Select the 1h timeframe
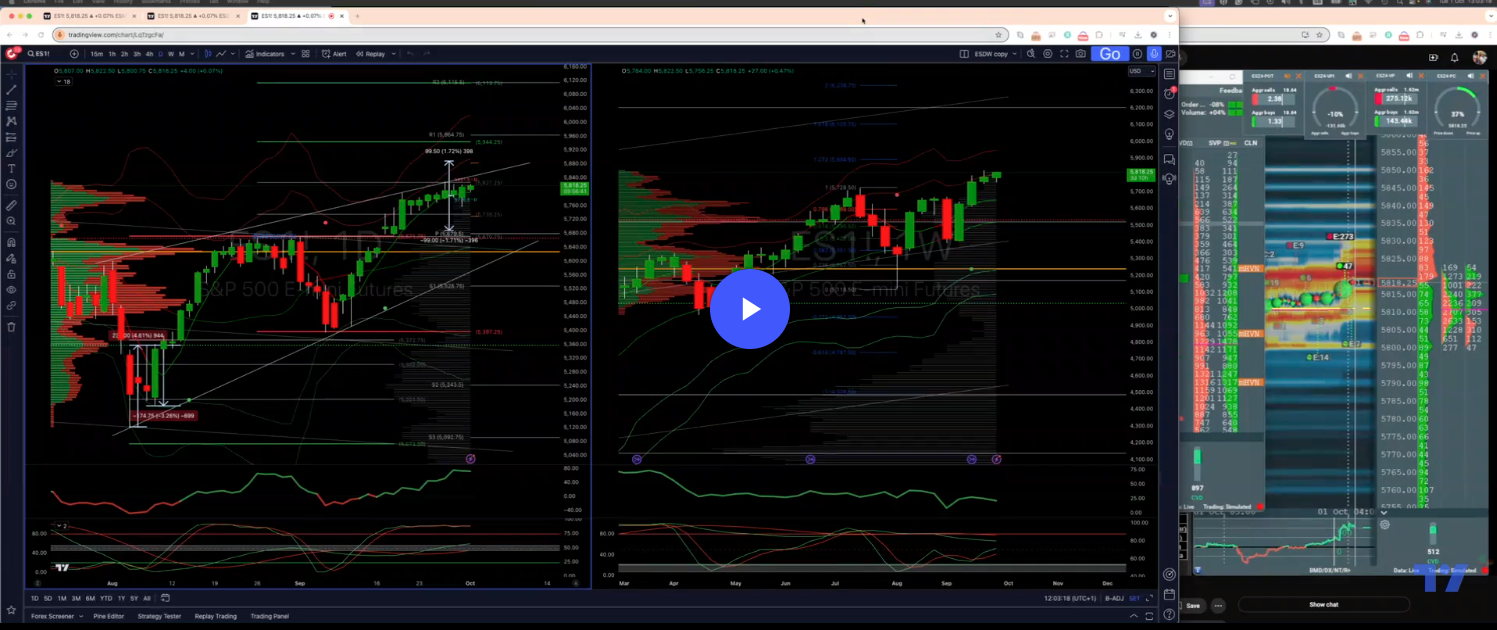The height and width of the screenshot is (630, 1497). click(112, 54)
